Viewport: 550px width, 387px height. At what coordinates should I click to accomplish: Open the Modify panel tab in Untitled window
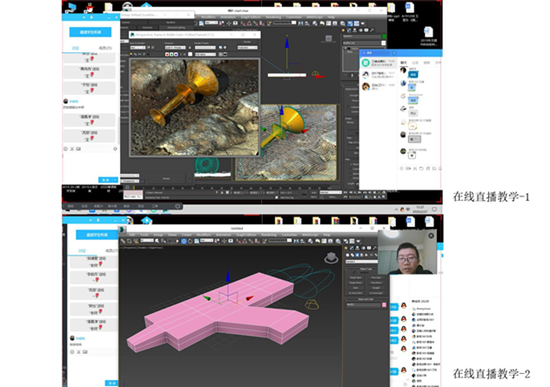(x=352, y=248)
